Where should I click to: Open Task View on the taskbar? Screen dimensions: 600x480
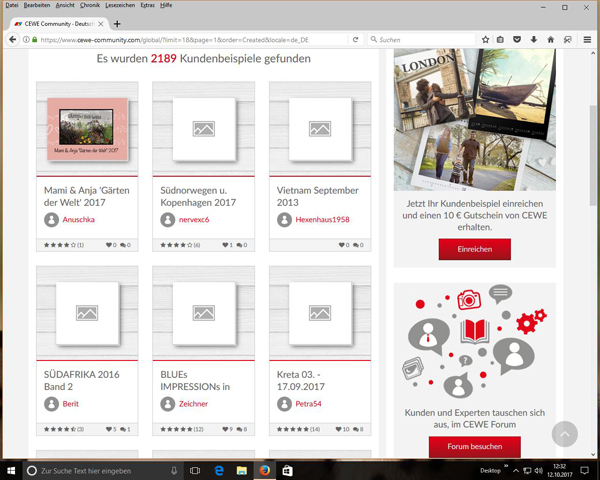[x=195, y=470]
